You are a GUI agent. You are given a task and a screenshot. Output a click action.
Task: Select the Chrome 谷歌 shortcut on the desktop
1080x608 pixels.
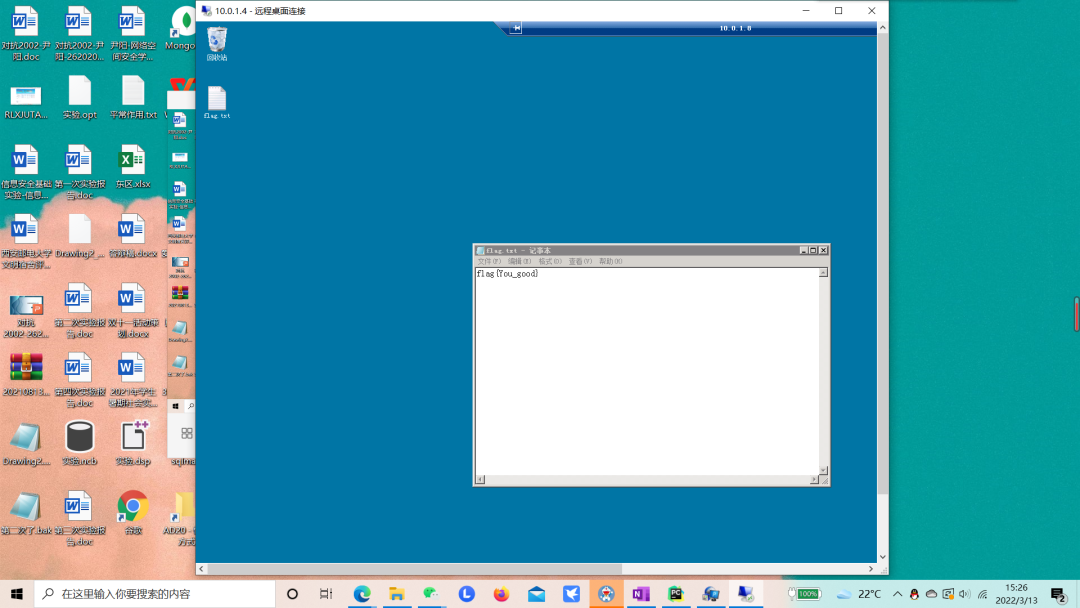133,512
